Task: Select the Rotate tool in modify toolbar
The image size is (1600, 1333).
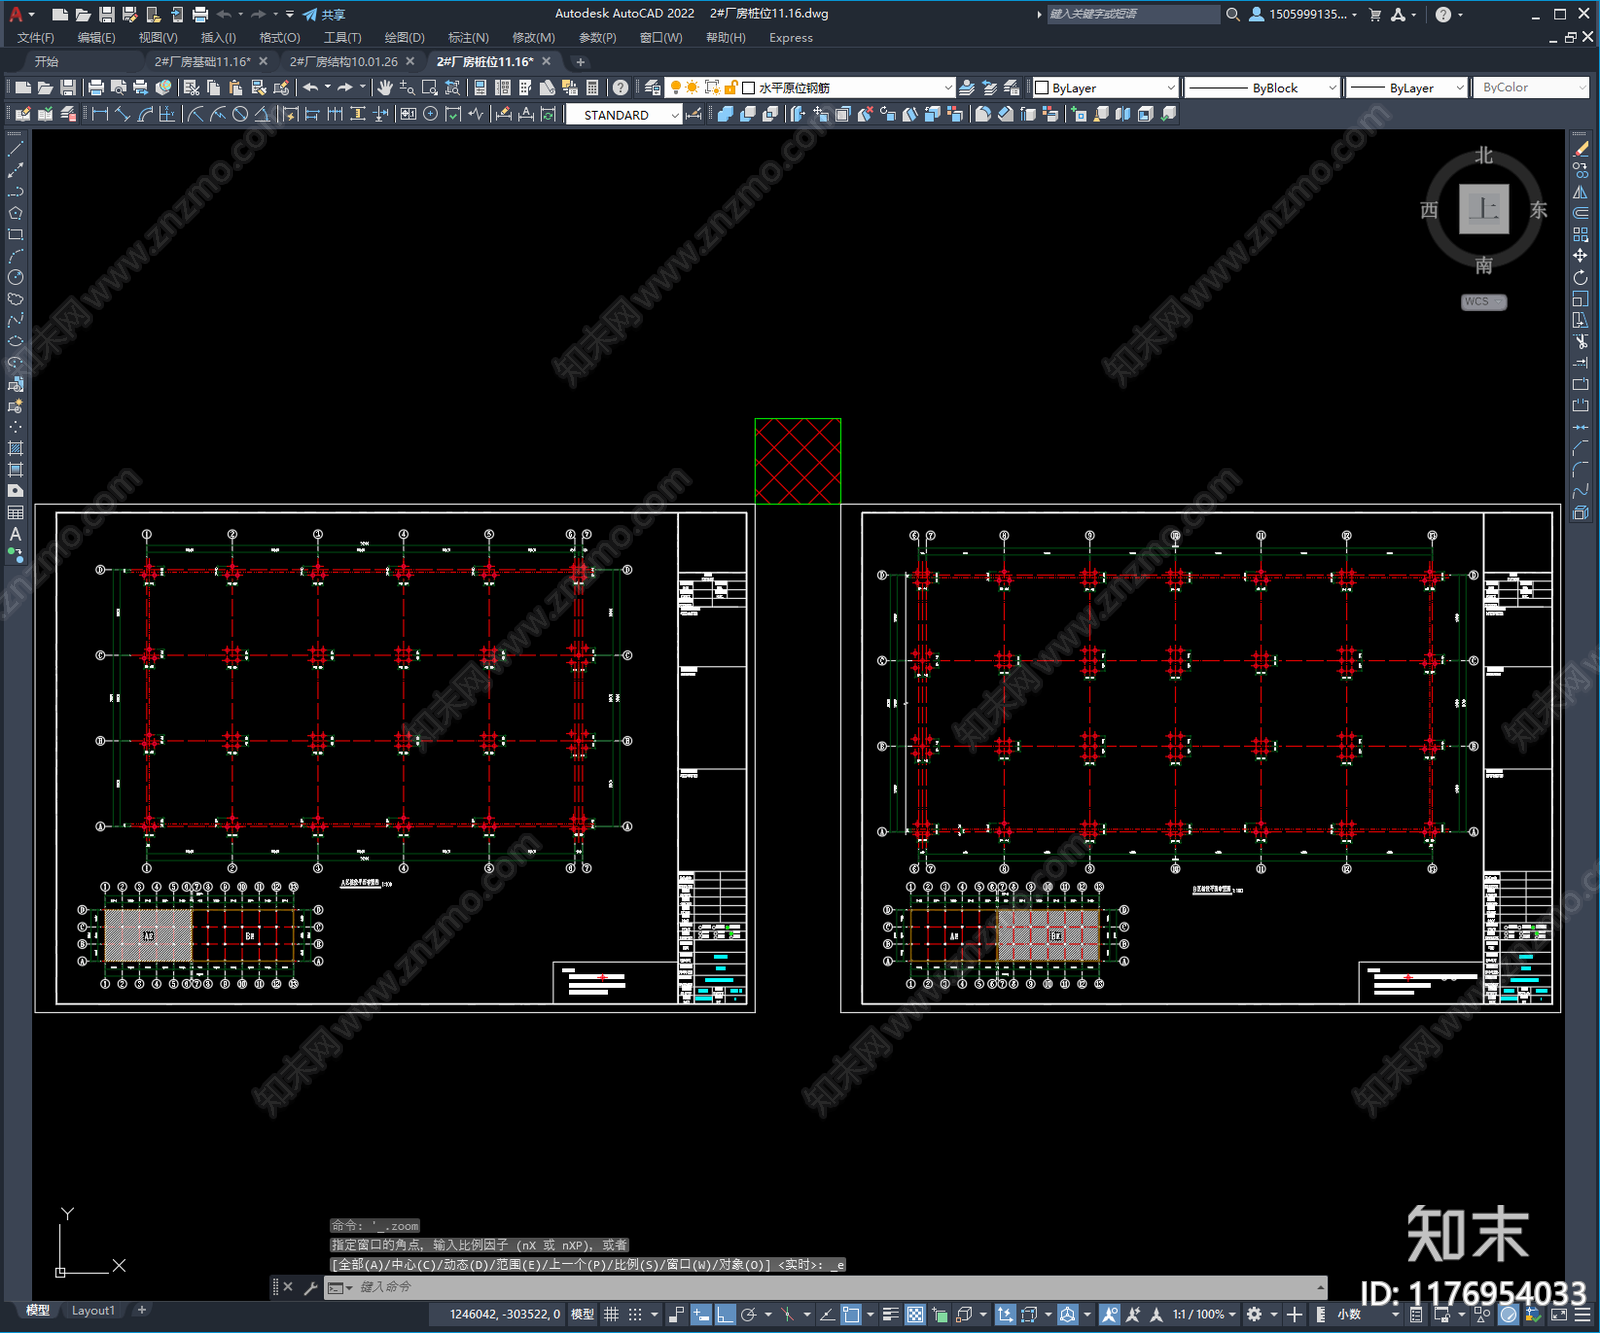Action: (x=1580, y=277)
